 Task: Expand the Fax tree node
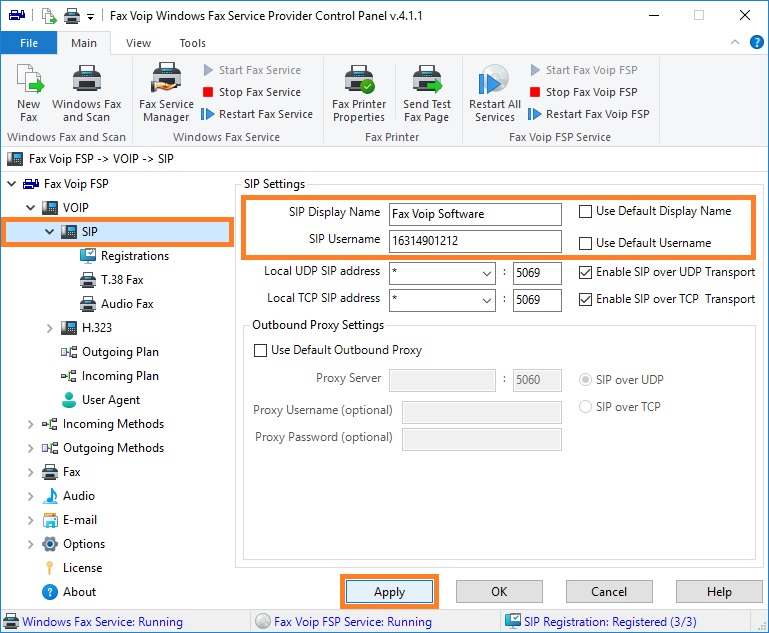point(30,472)
